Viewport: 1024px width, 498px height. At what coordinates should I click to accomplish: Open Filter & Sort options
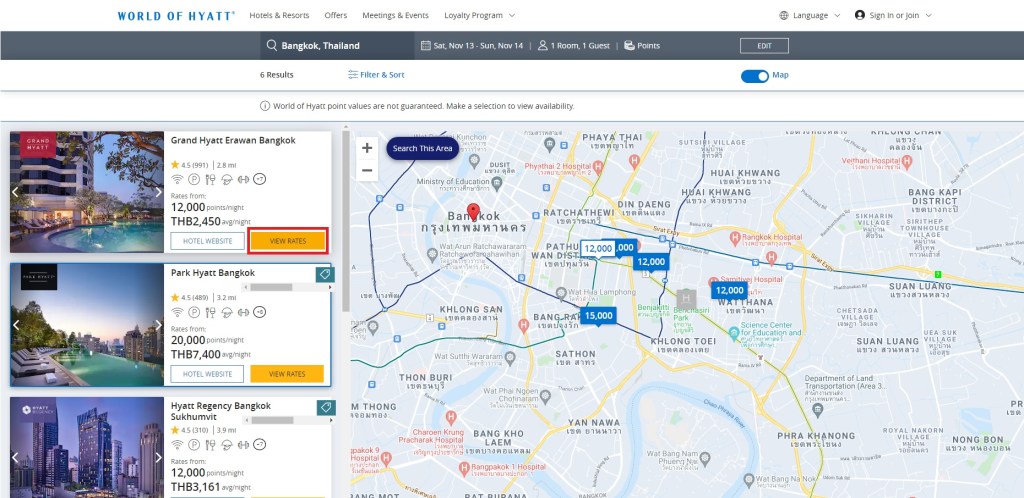point(376,75)
